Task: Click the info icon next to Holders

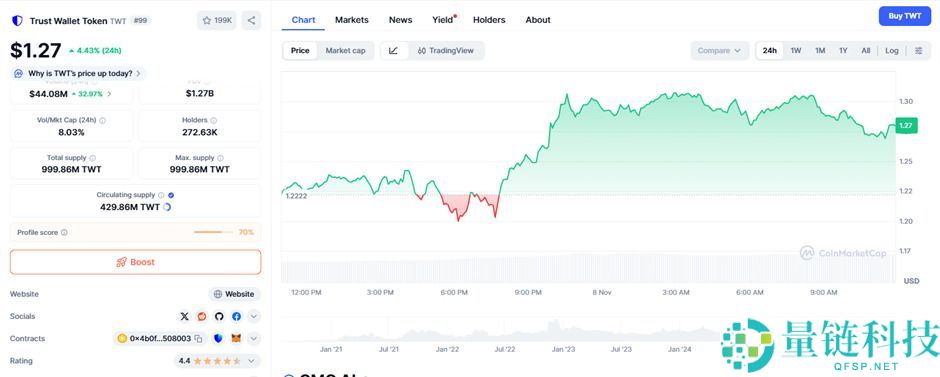Action: pyautogui.click(x=213, y=120)
